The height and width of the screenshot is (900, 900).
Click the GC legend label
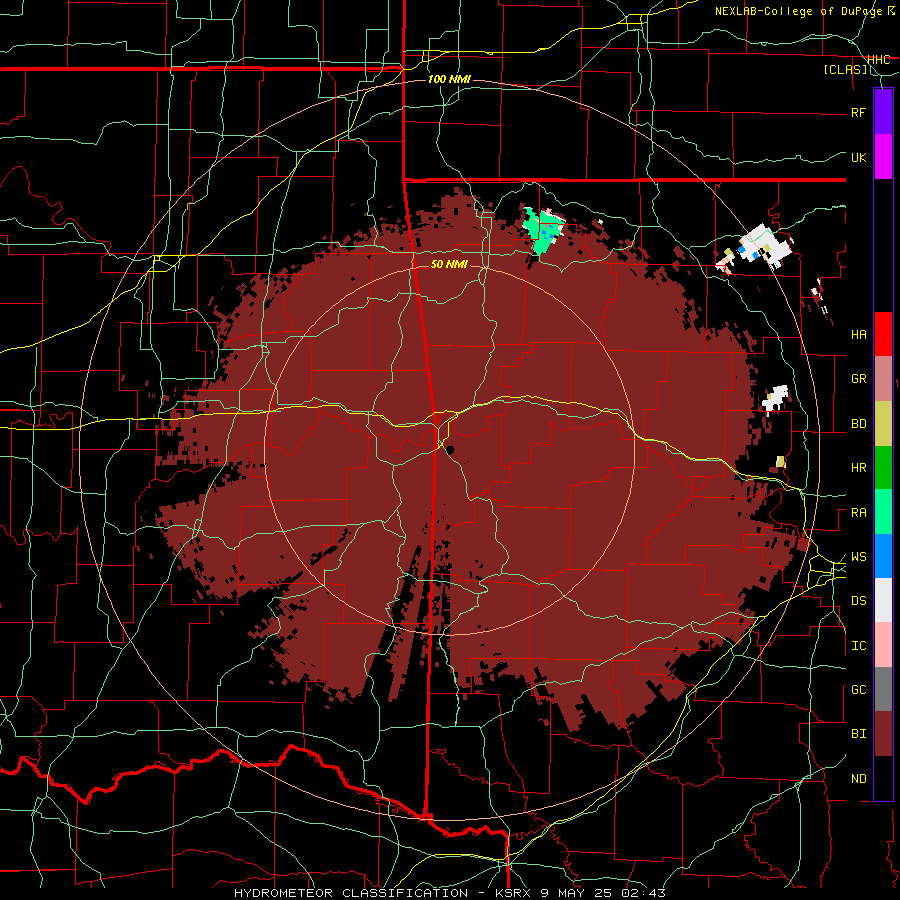tap(858, 690)
